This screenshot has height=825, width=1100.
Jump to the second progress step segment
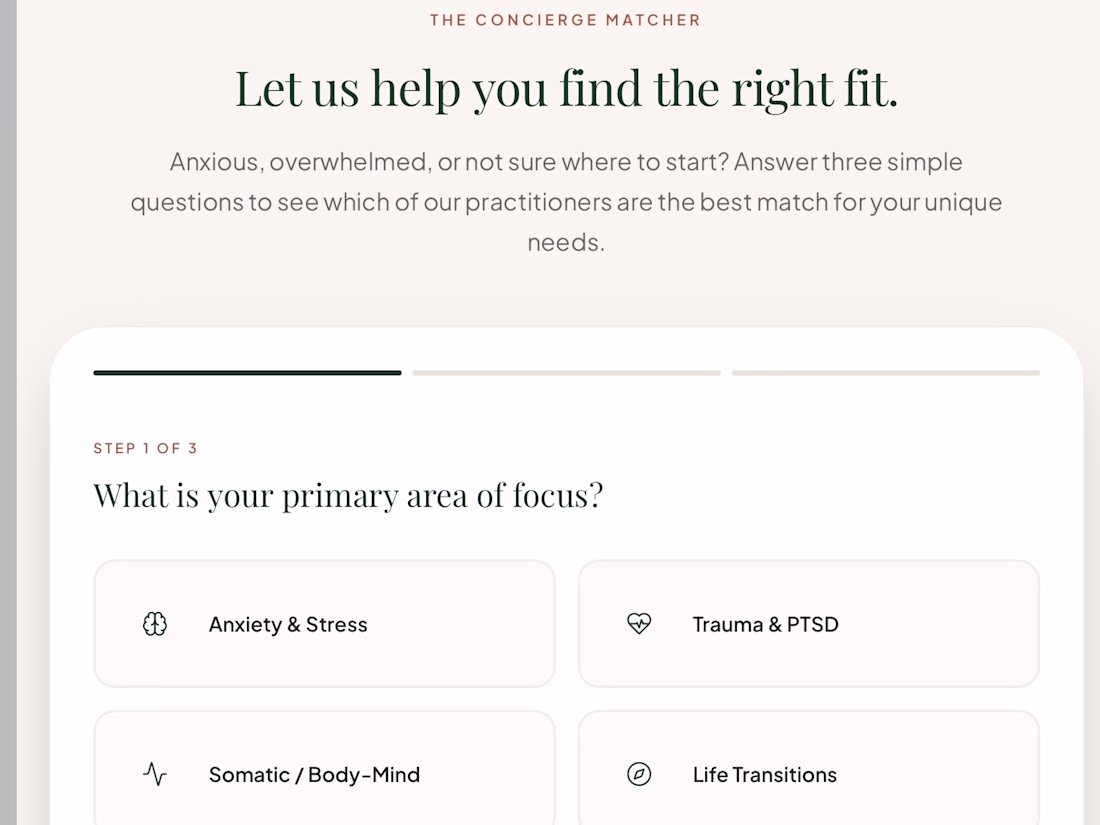(x=566, y=373)
